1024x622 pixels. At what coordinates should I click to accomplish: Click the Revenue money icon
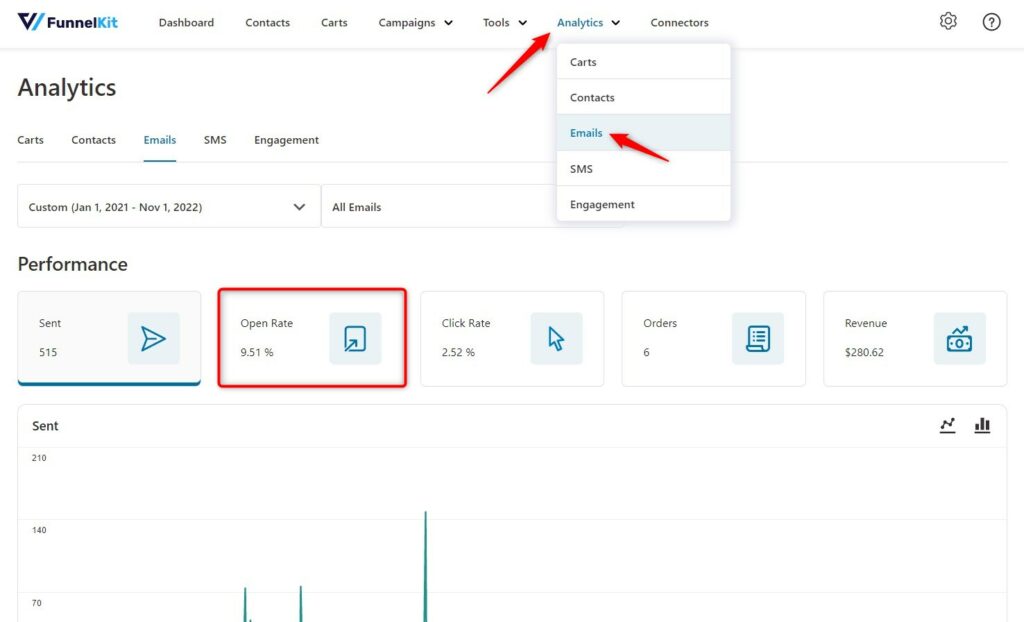pyautogui.click(x=959, y=338)
